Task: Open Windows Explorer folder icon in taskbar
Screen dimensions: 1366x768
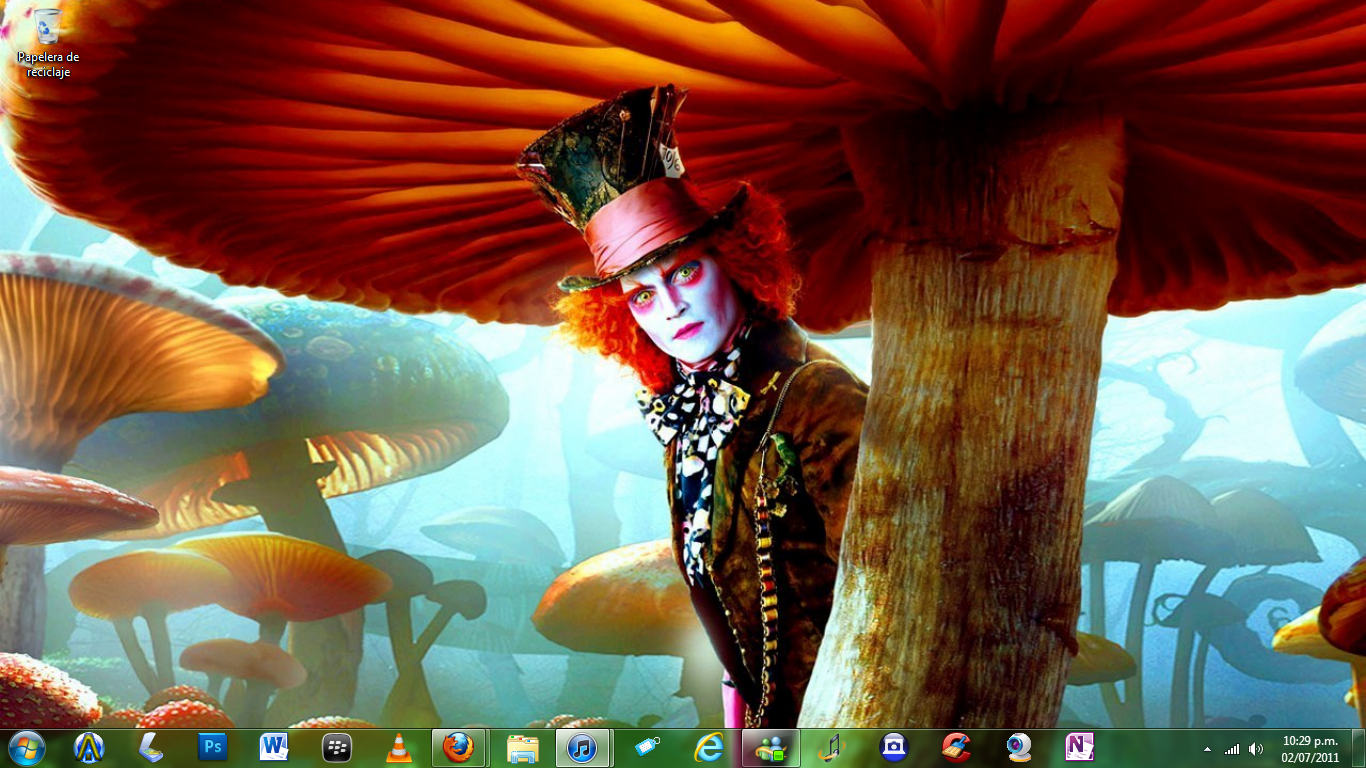Action: [x=522, y=747]
